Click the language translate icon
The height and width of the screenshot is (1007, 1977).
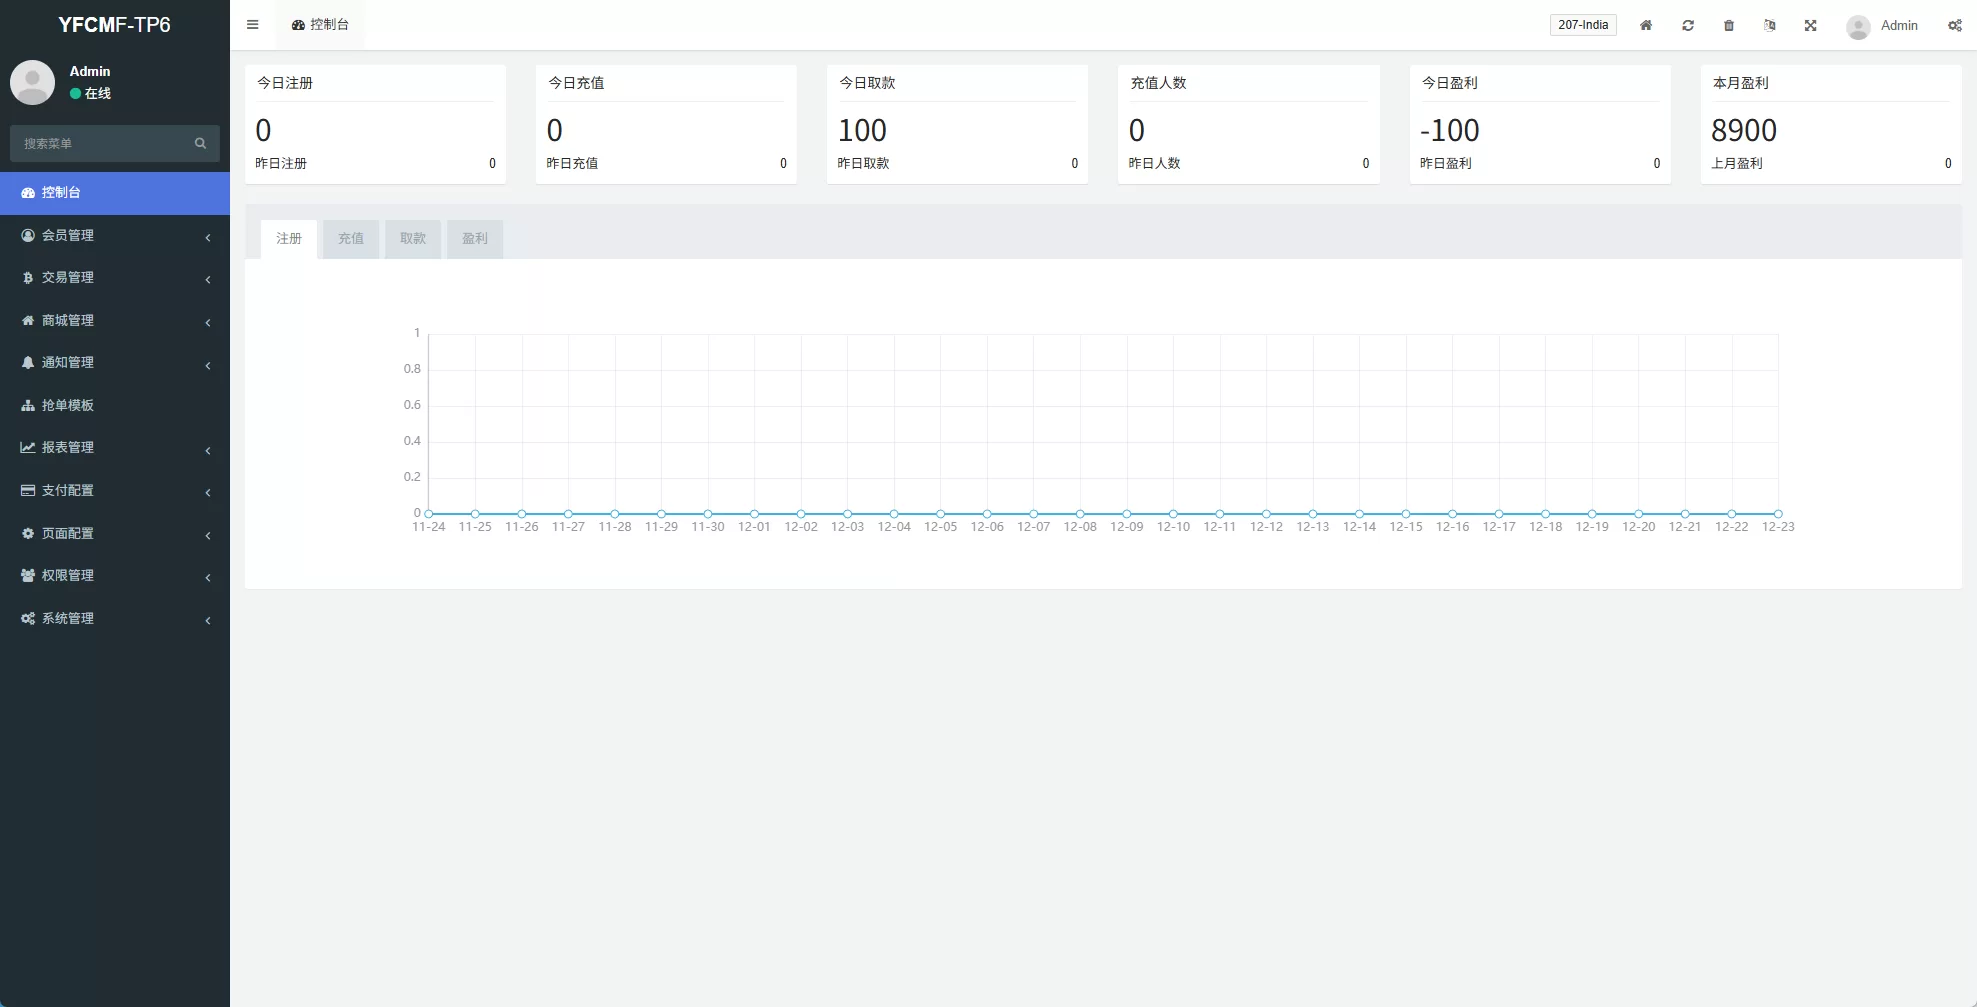1769,25
